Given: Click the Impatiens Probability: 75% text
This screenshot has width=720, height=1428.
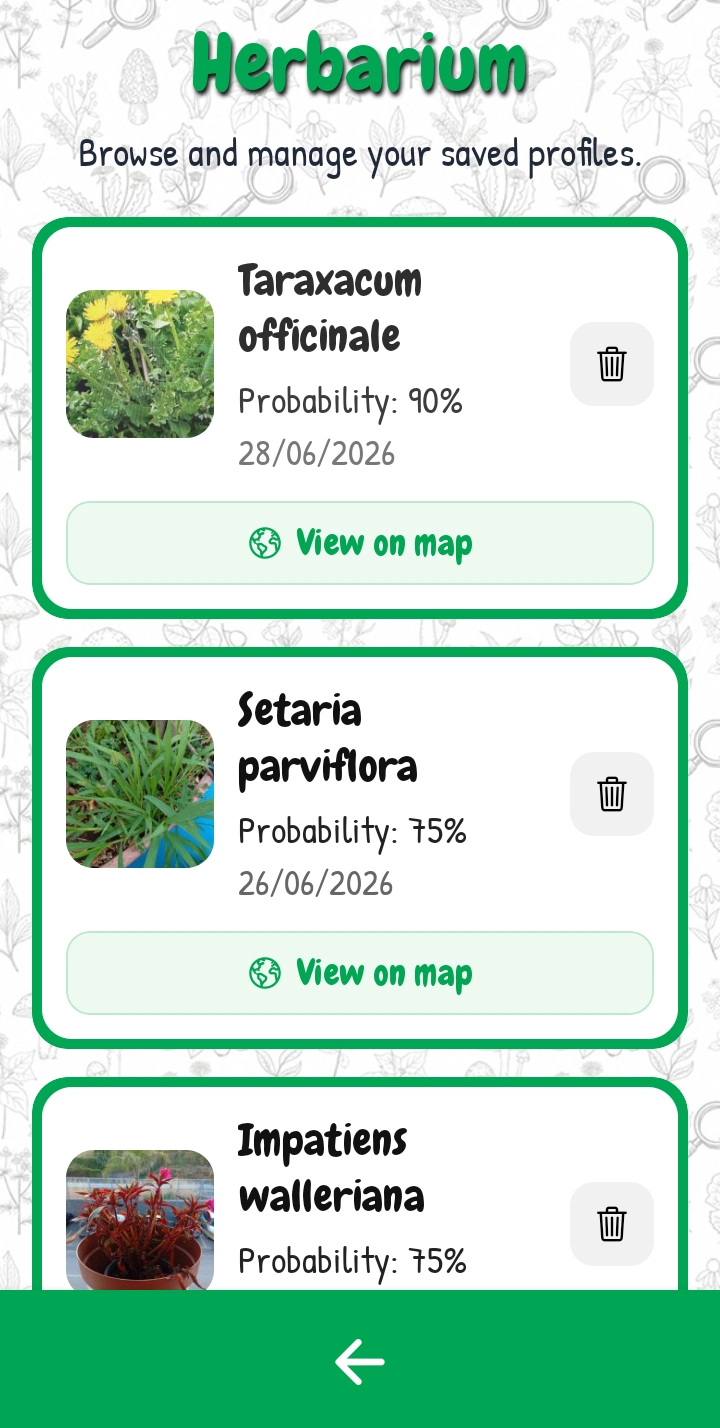Looking at the screenshot, I should point(352,1261).
